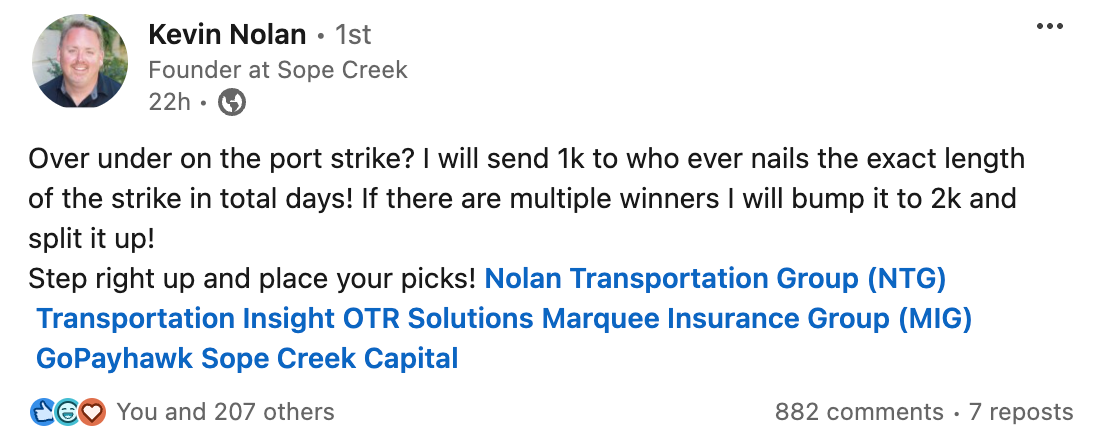Open the three-dot post options menu

(1050, 26)
